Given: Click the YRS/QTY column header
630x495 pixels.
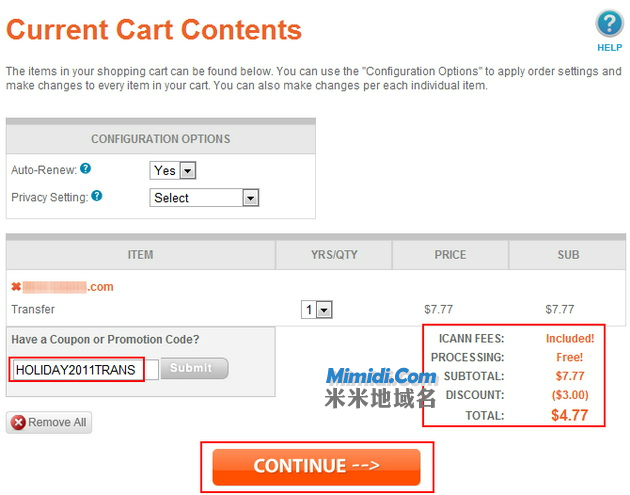Looking at the screenshot, I should click(334, 255).
